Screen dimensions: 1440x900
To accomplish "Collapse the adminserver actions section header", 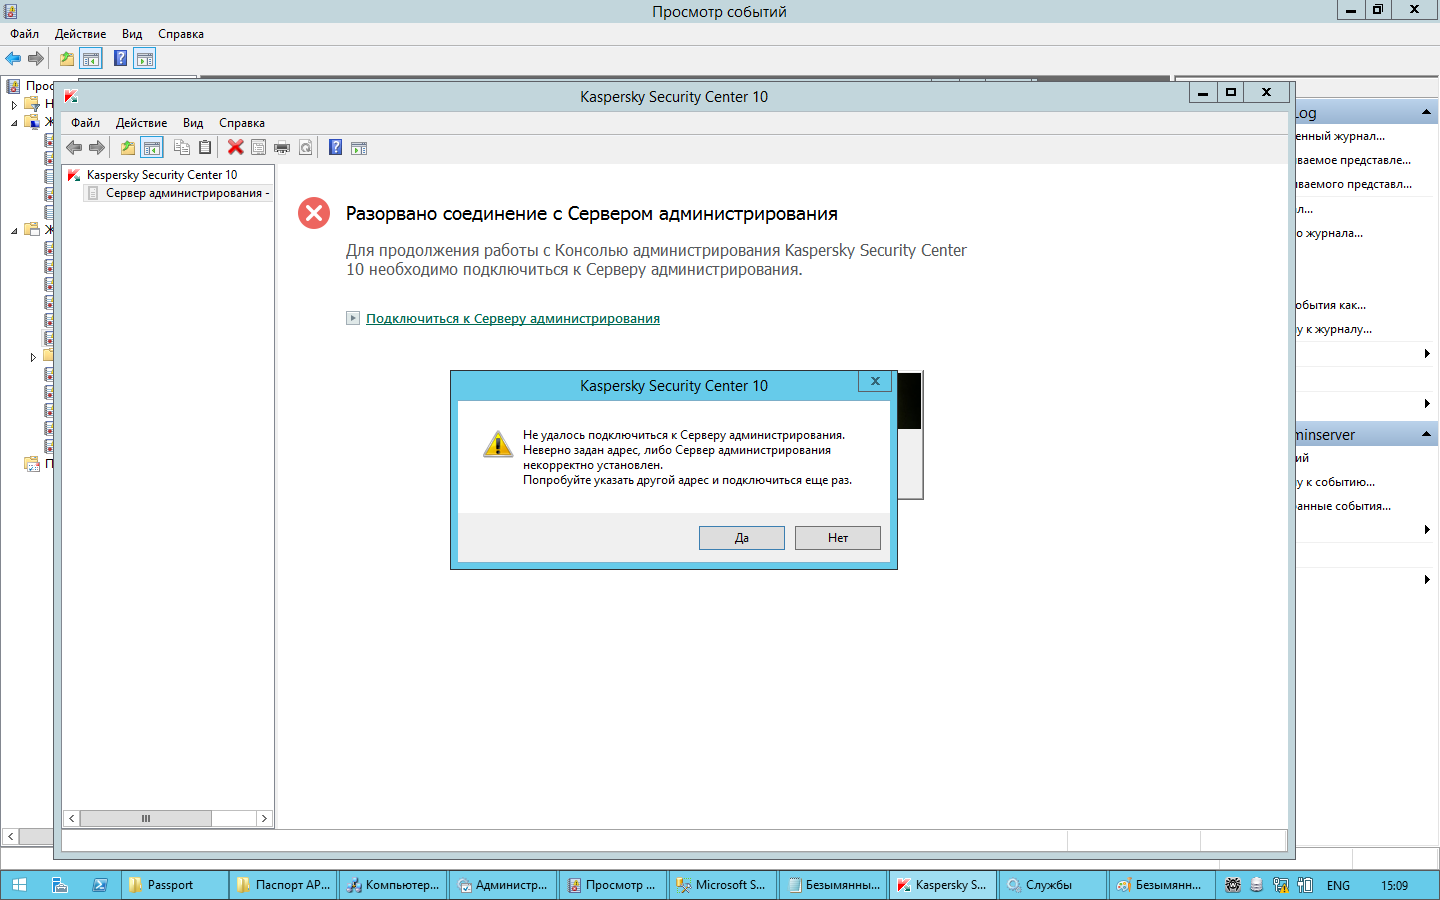I will click(1426, 434).
